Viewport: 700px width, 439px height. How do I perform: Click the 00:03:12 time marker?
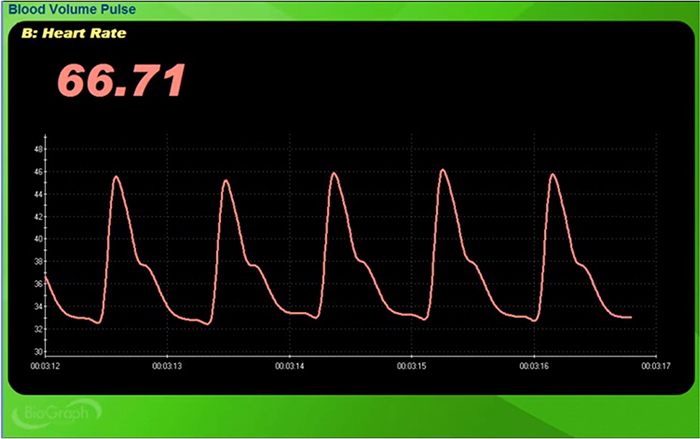(44, 367)
